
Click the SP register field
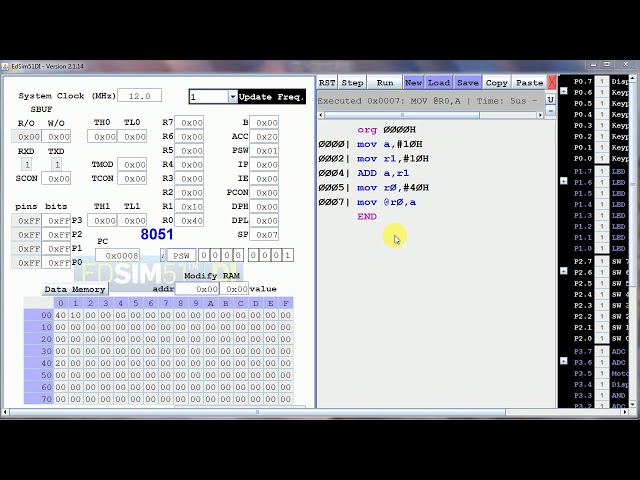pyautogui.click(x=264, y=235)
